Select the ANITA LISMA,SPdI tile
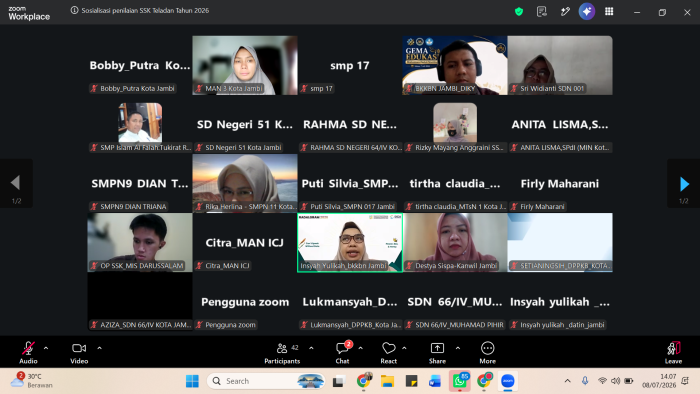700x394 pixels. pyautogui.click(x=560, y=124)
